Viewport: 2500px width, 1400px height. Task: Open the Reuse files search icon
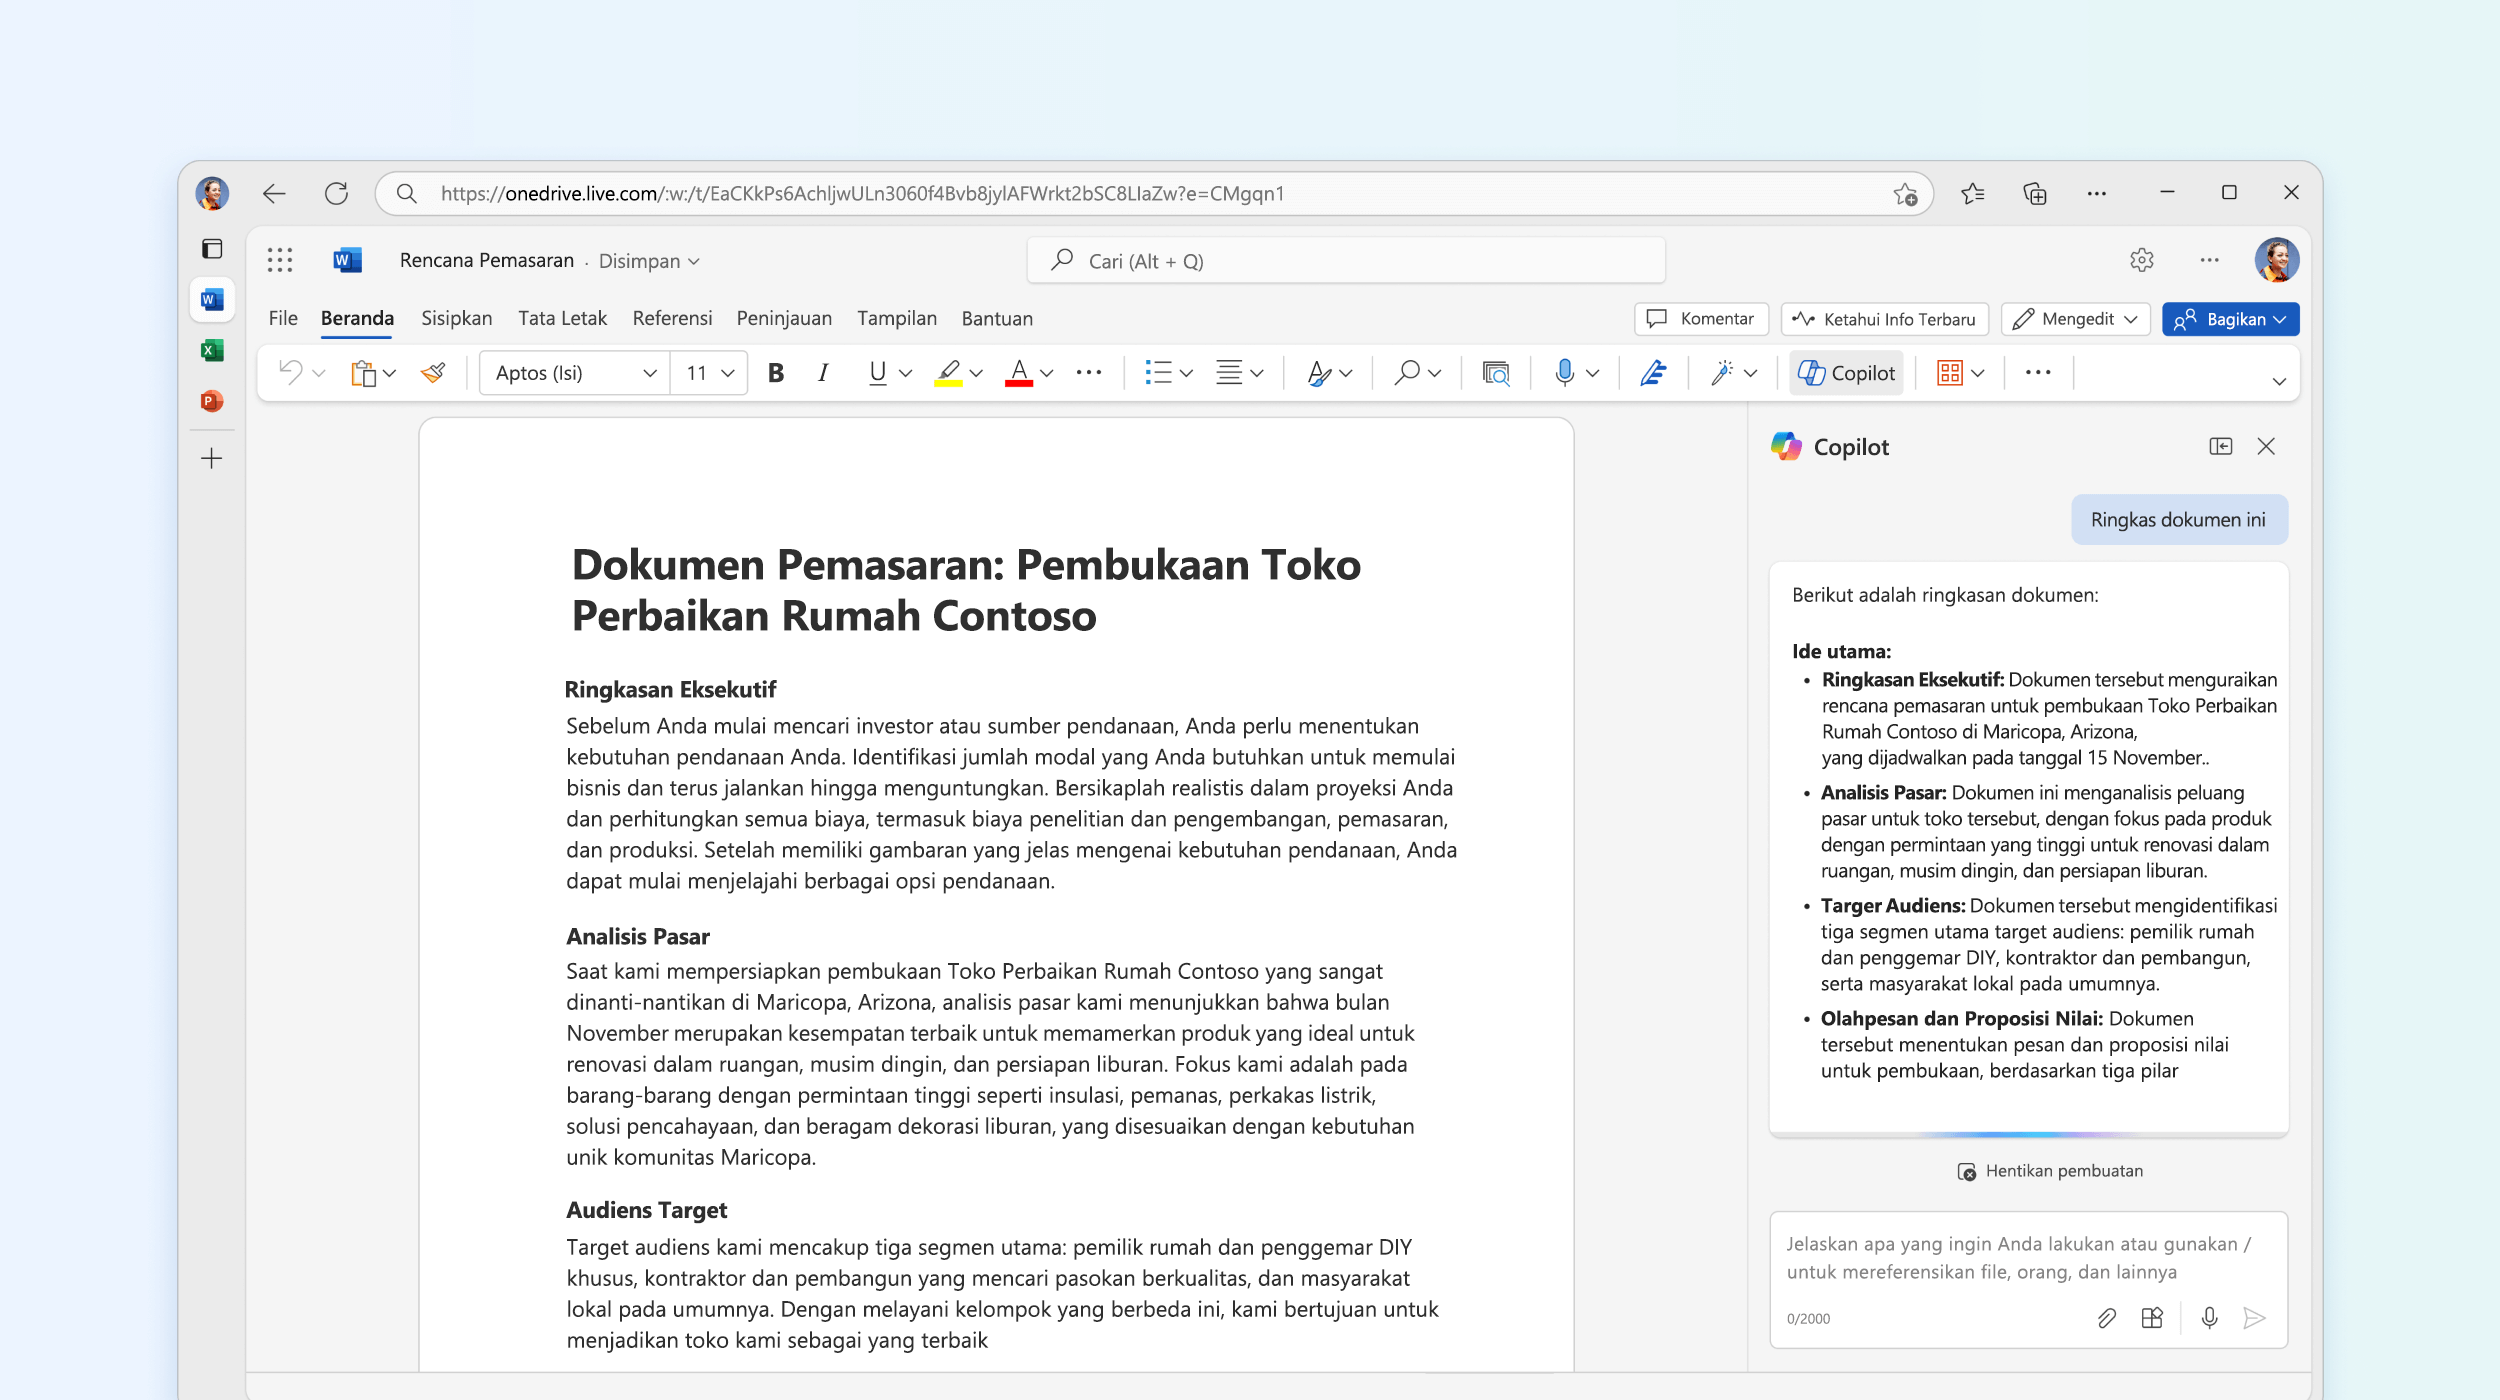pyautogui.click(x=1495, y=373)
